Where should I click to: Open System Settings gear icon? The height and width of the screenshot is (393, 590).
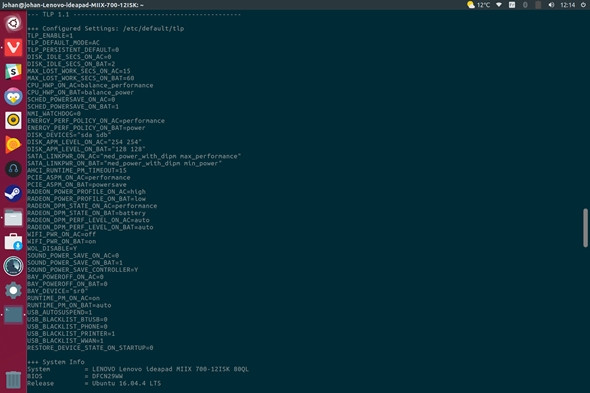[13, 290]
